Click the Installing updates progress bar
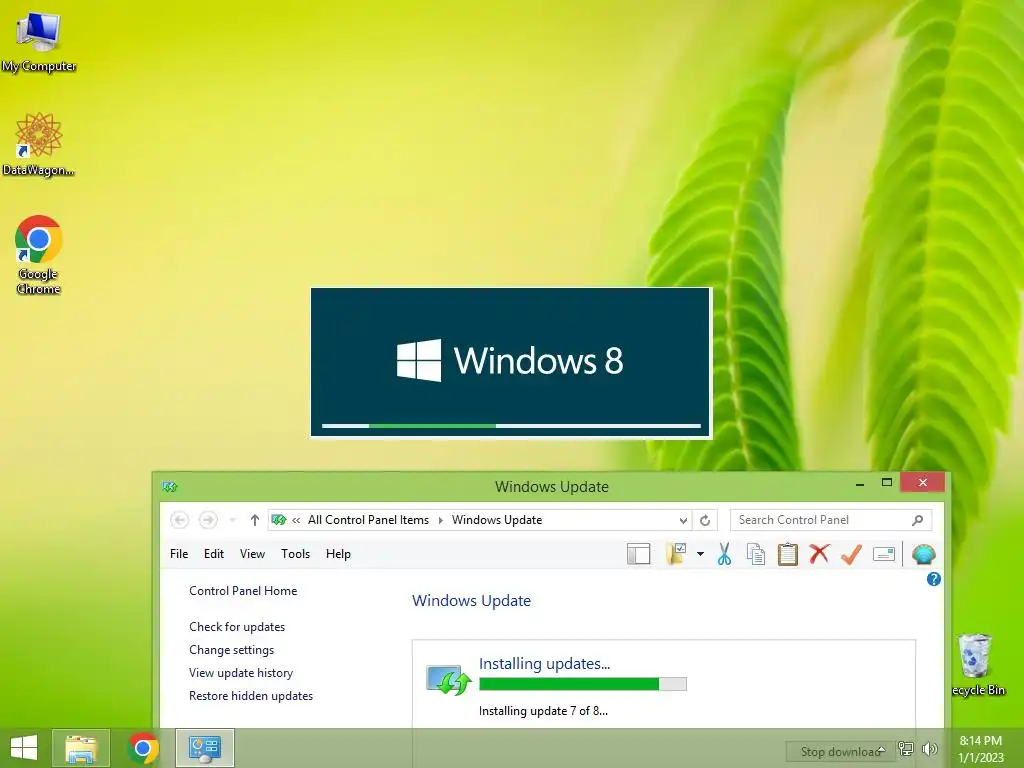 583,684
